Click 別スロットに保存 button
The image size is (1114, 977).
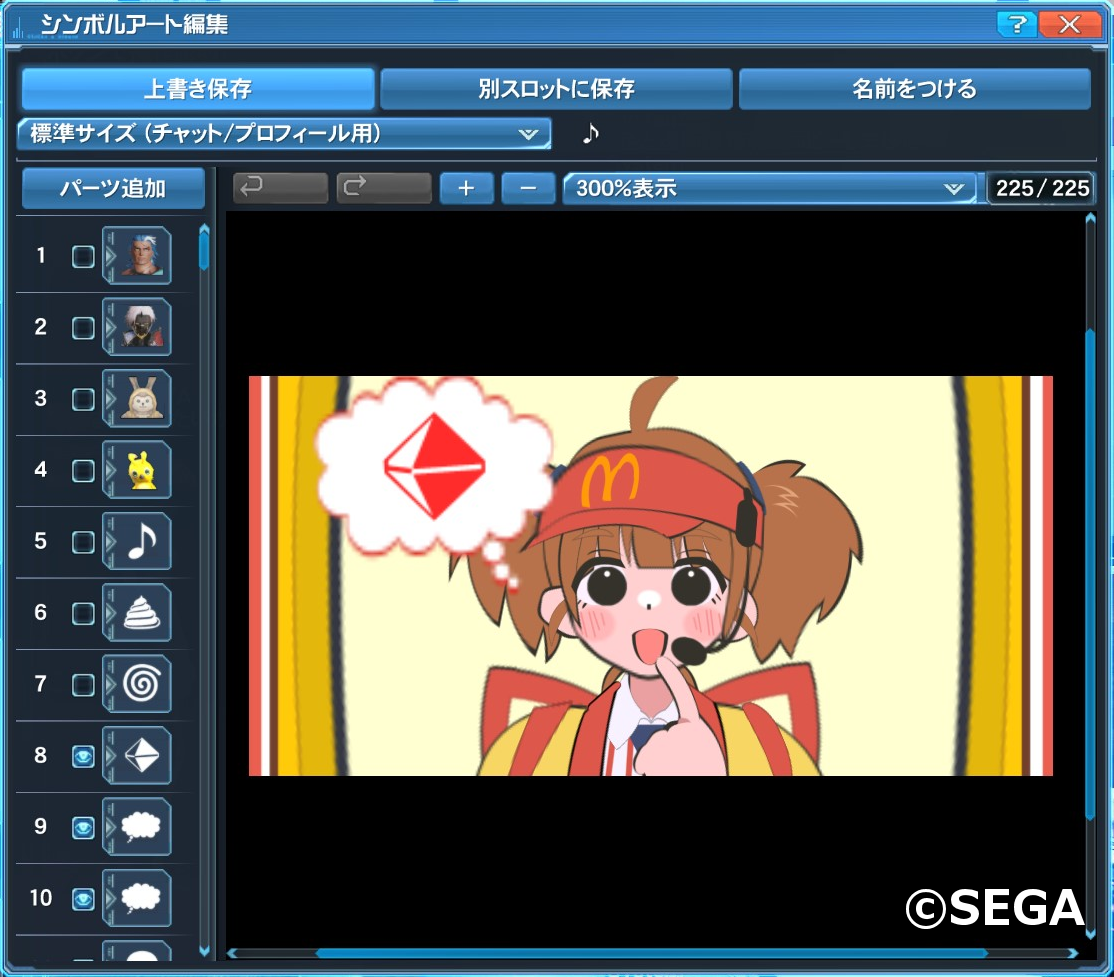pyautogui.click(x=556, y=89)
